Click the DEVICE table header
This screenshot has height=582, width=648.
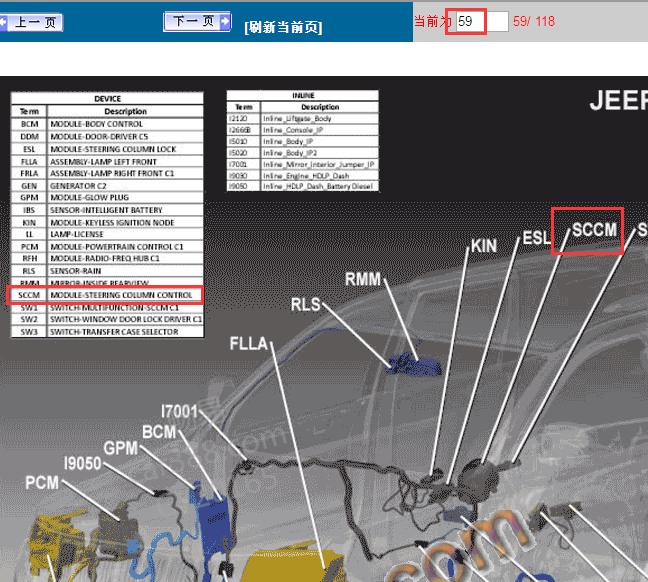107,99
